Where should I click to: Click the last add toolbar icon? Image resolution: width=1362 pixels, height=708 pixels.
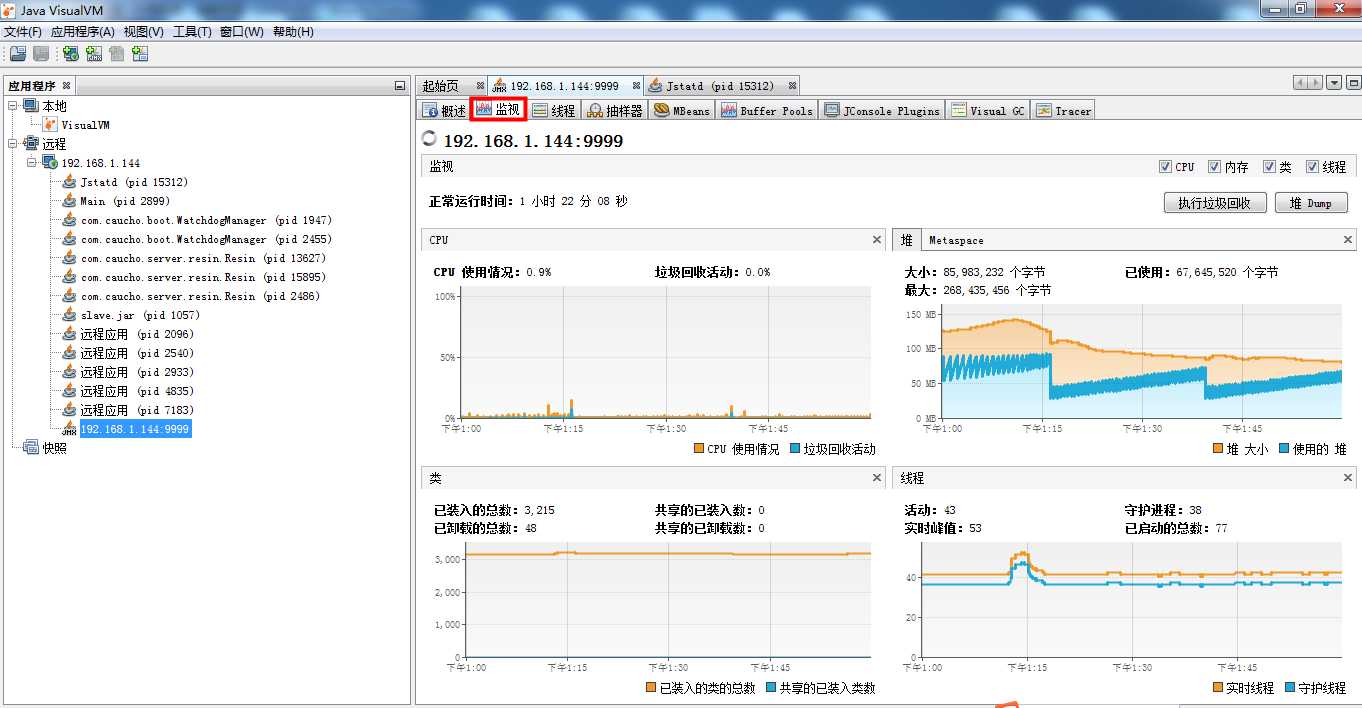tap(140, 54)
